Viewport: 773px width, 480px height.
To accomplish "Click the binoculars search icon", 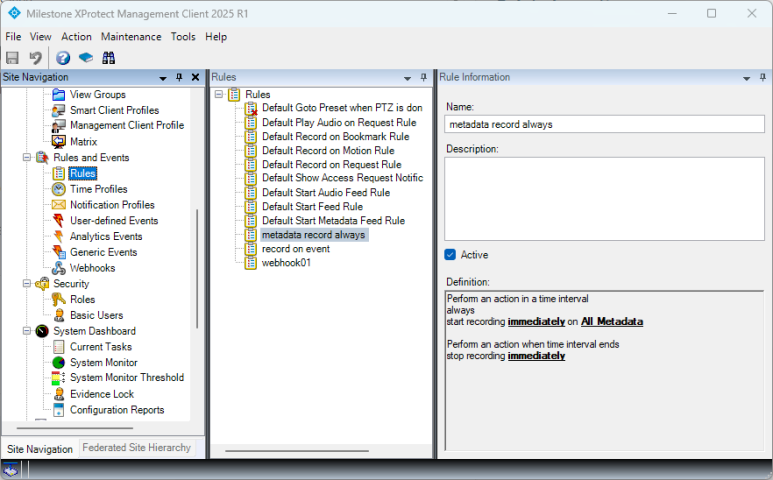I will tap(109, 58).
